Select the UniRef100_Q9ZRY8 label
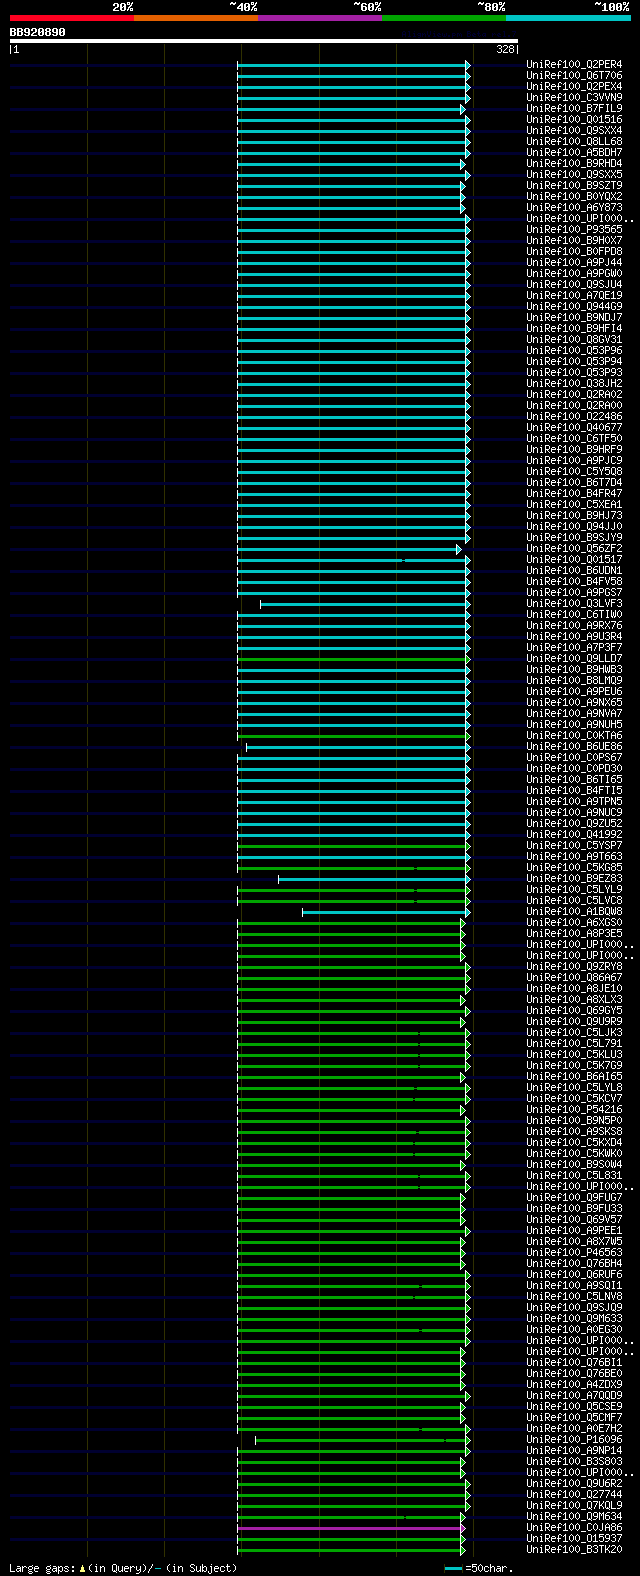Image resolution: width=640 pixels, height=1576 pixels. [574, 967]
